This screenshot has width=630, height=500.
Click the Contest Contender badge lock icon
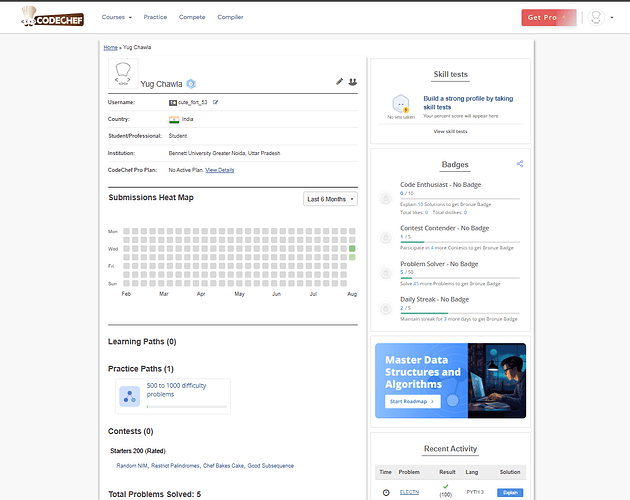point(386,238)
